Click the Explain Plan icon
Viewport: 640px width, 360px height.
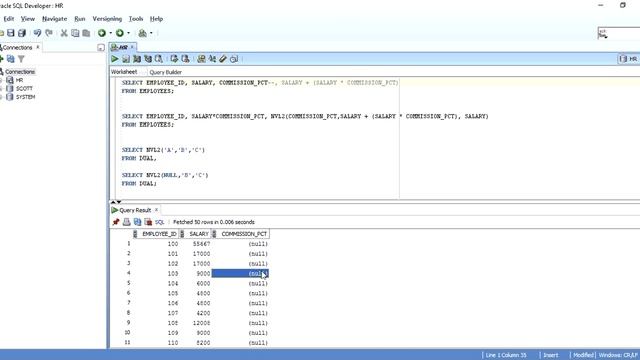coord(137,59)
